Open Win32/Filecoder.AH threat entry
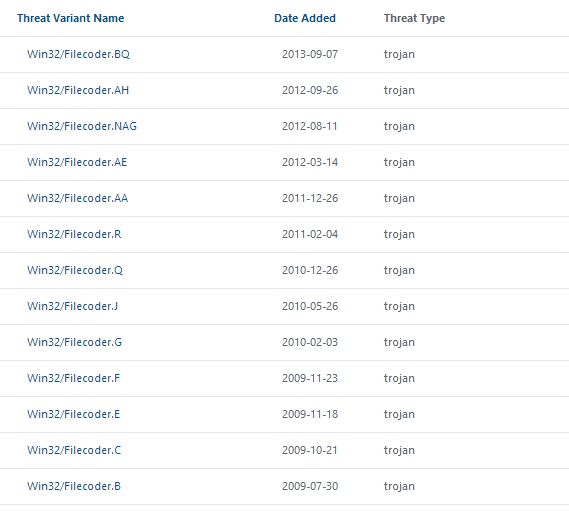The height and width of the screenshot is (518, 569). click(x=78, y=90)
